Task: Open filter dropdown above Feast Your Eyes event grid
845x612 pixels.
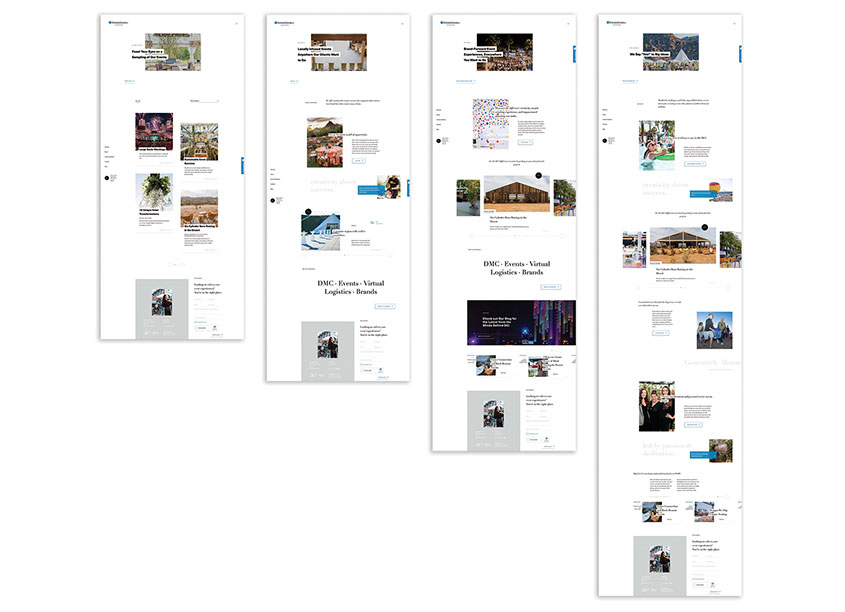Action: (204, 101)
